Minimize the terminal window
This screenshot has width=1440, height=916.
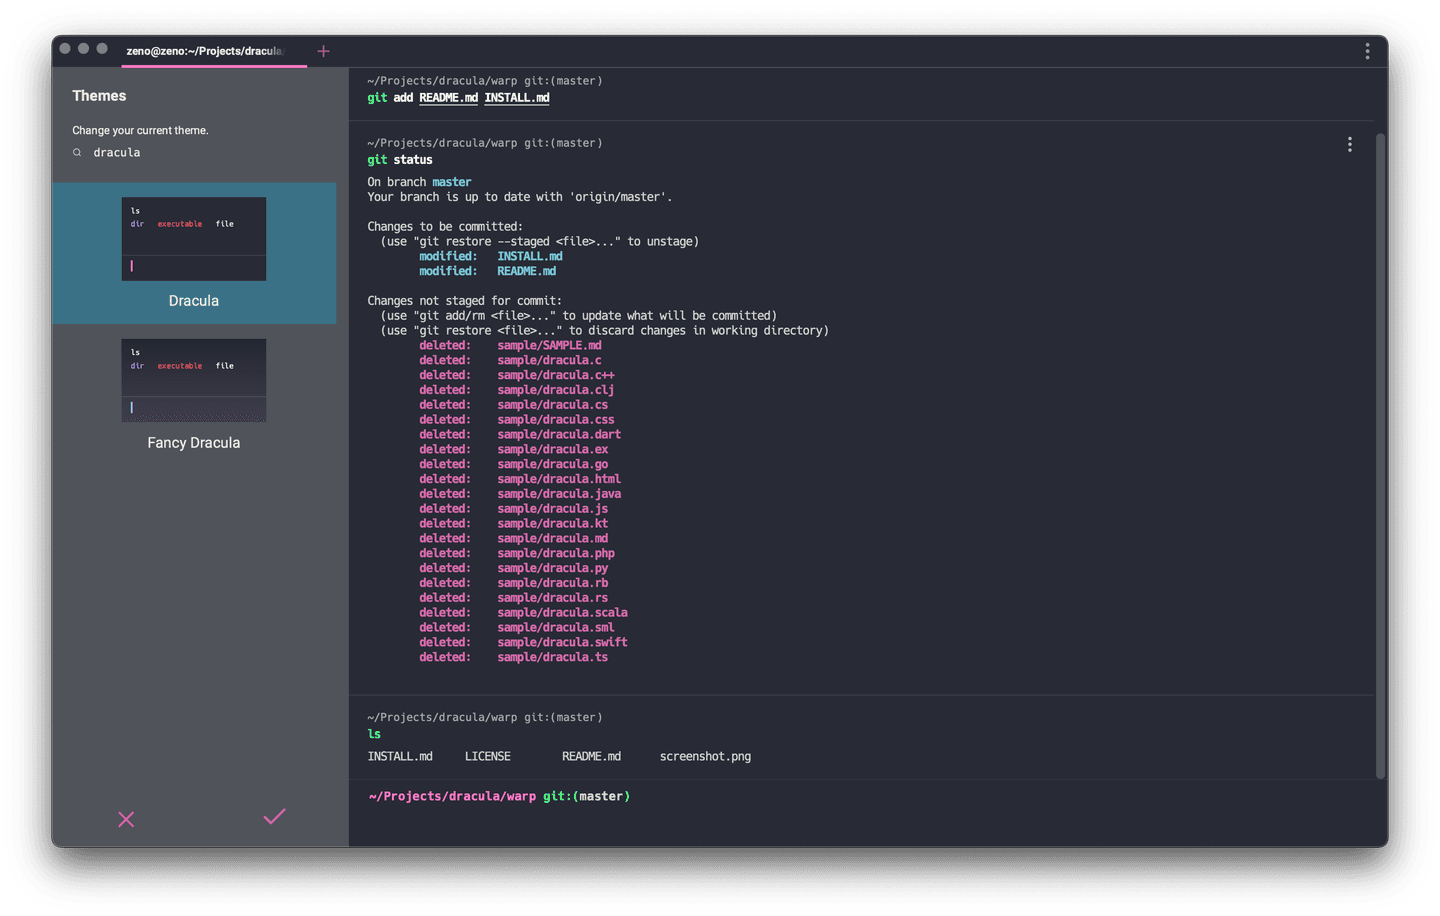(84, 48)
